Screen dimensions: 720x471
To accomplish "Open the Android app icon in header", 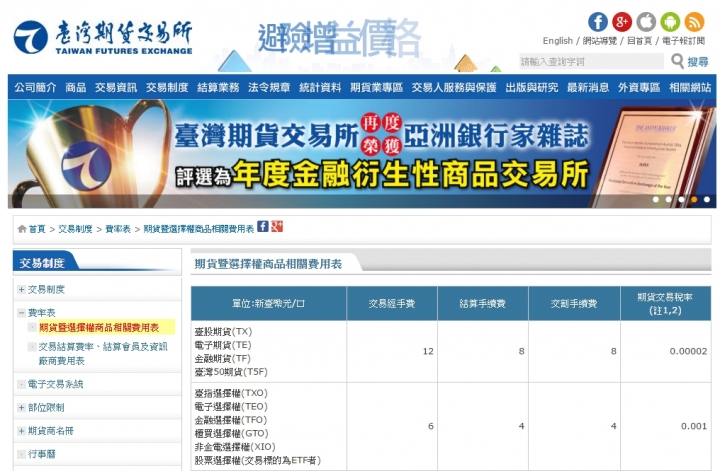I will click(x=670, y=22).
